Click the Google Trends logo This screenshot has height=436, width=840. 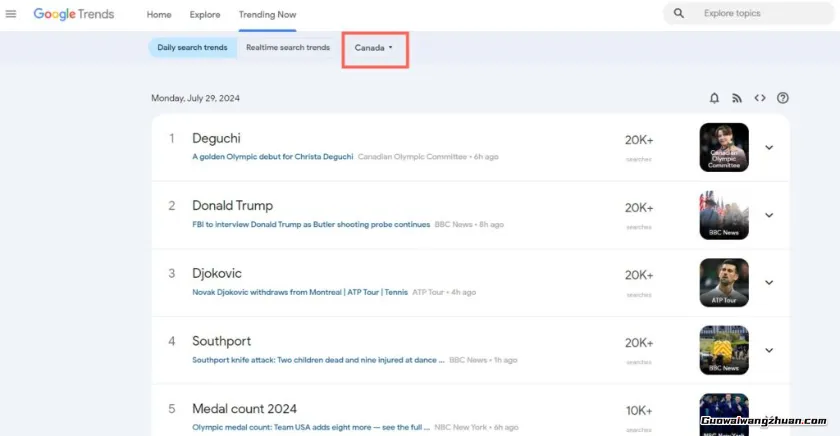point(74,14)
